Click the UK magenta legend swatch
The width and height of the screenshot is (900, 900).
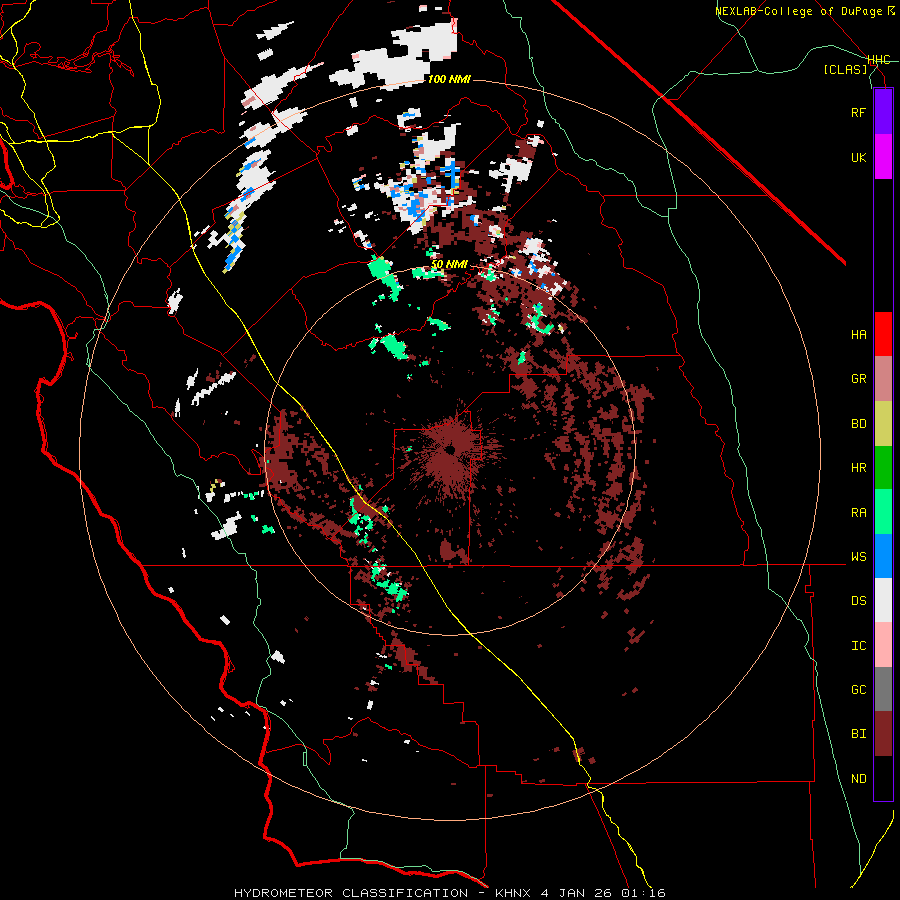pyautogui.click(x=883, y=157)
